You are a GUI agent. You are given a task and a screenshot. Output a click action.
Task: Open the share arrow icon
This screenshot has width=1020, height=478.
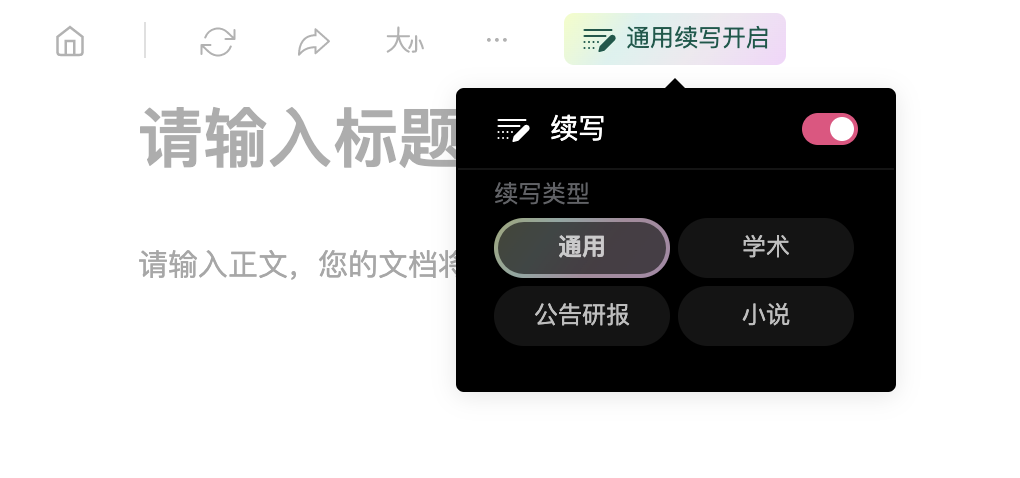(314, 42)
